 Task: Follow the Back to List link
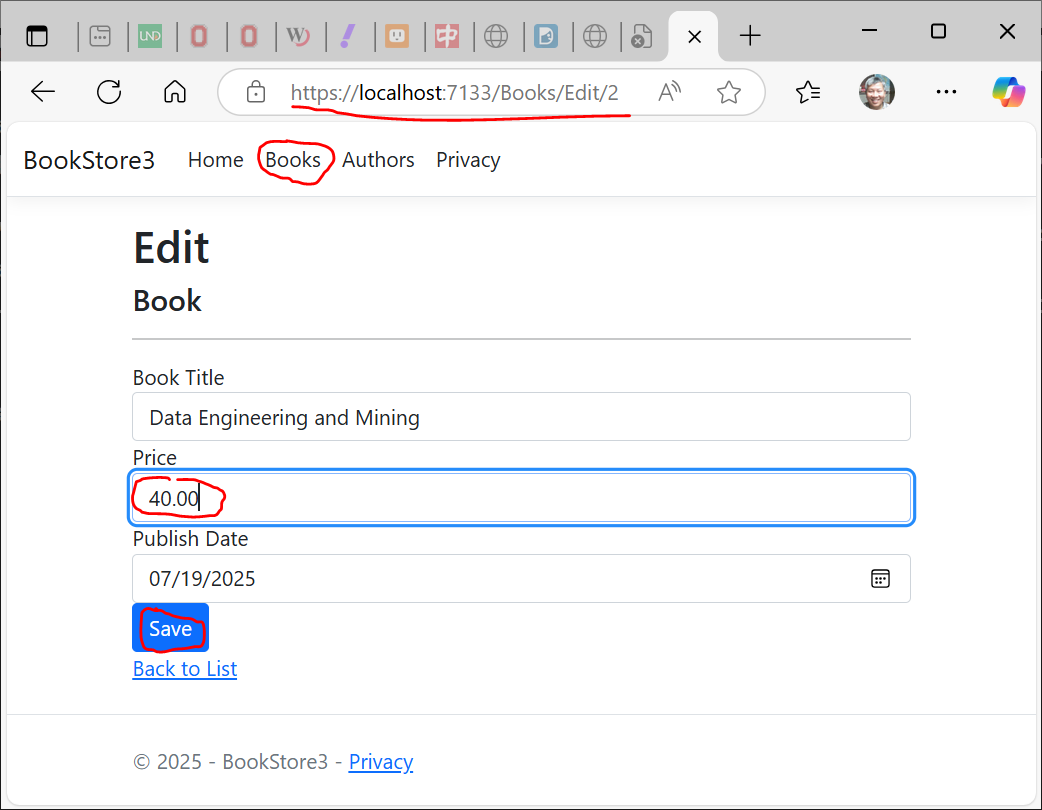coord(185,668)
